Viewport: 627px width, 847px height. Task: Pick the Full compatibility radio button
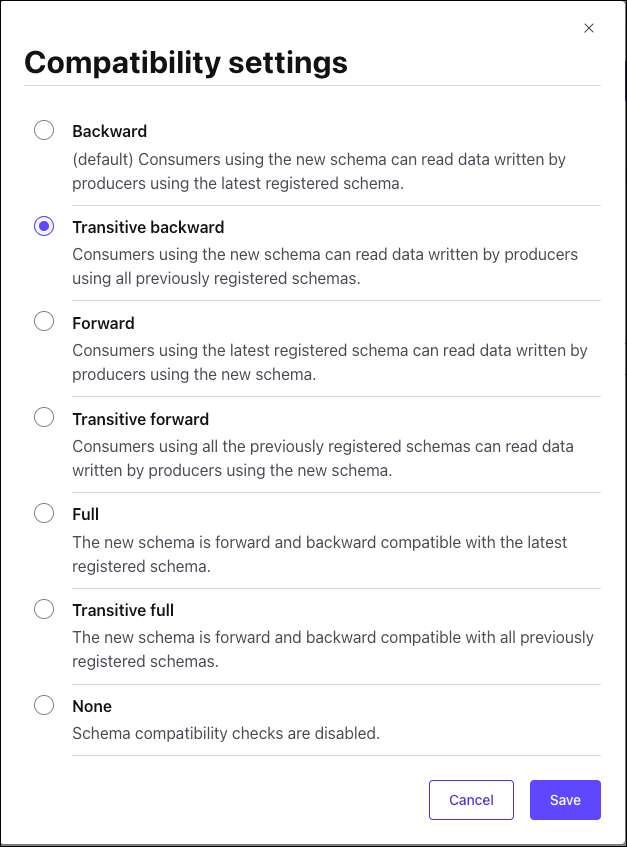pos(44,514)
